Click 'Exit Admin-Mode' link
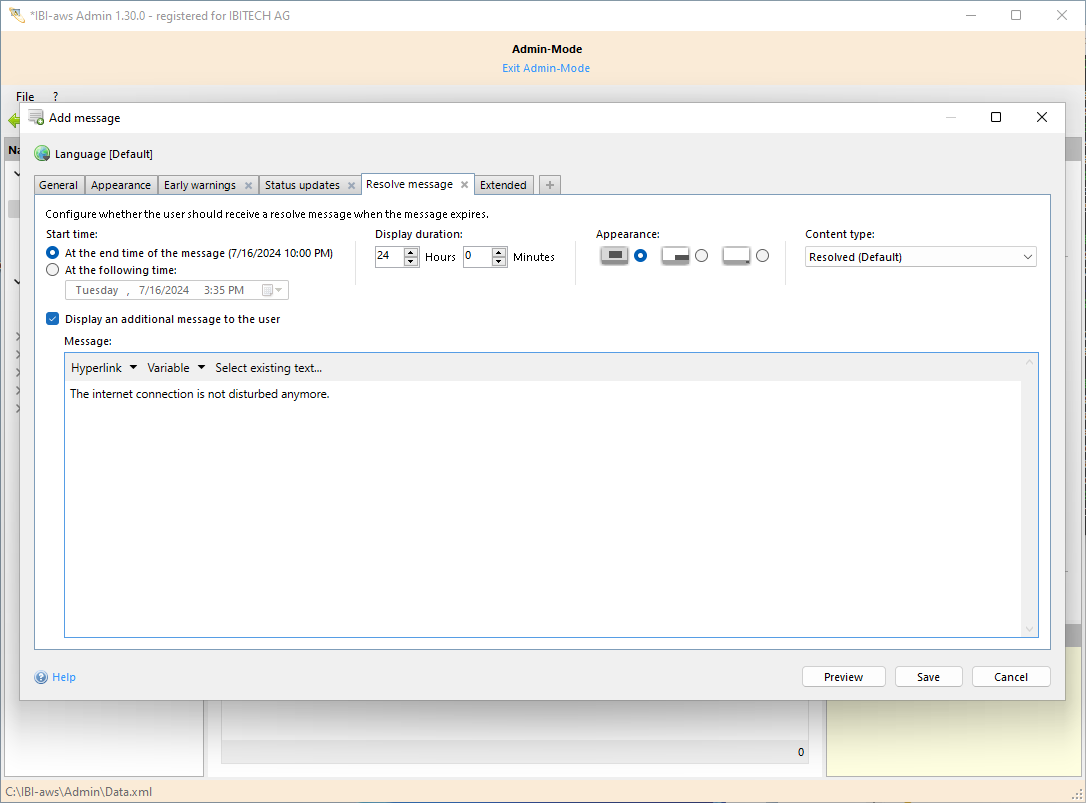Image resolution: width=1086 pixels, height=803 pixels. coord(546,68)
